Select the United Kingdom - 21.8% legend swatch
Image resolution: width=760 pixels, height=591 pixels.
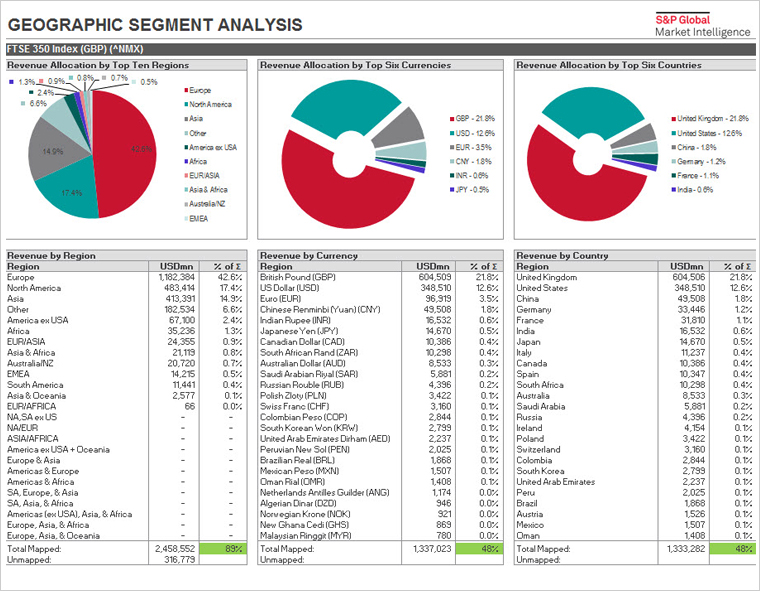point(674,118)
